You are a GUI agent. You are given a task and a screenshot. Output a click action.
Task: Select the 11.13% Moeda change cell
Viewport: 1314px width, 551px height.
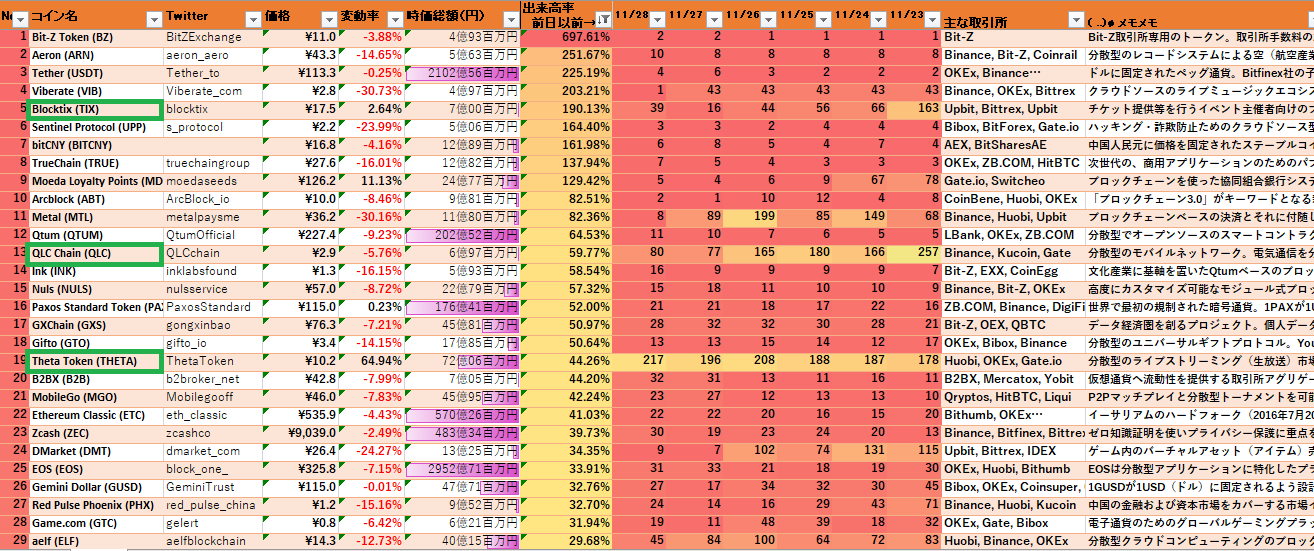372,181
